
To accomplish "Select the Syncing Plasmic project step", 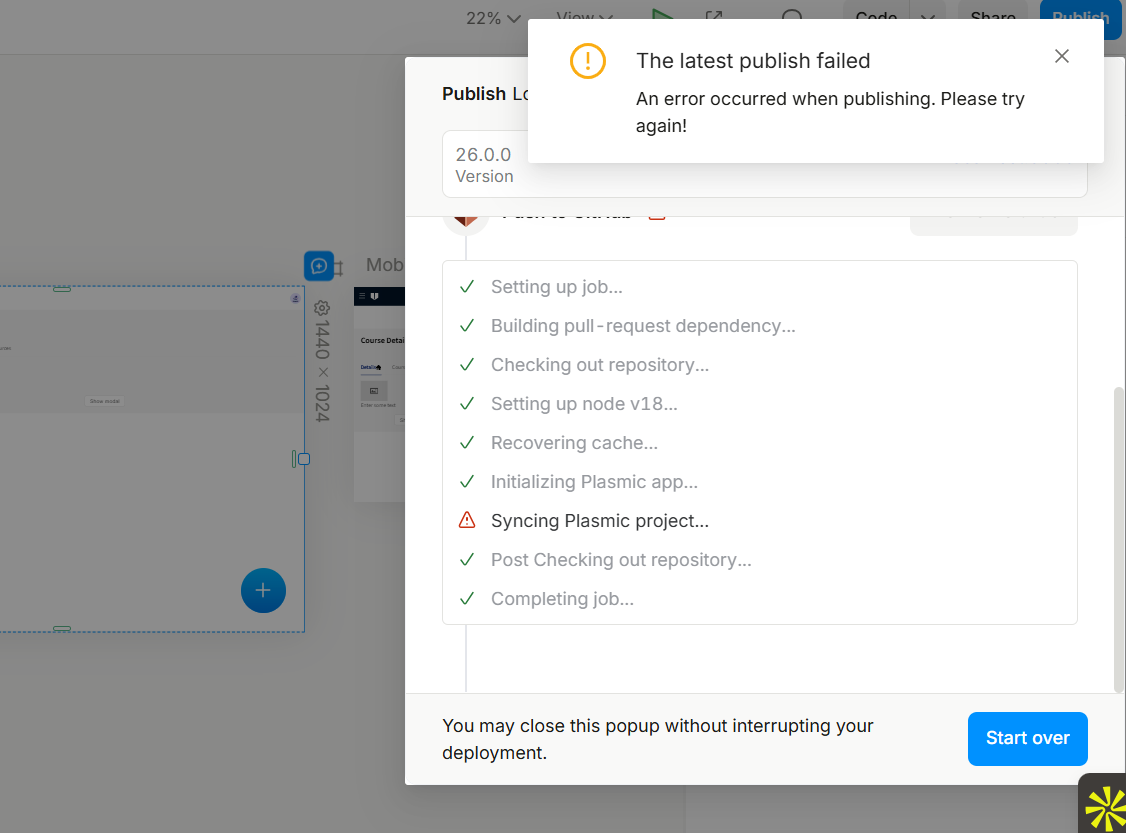I will point(599,521).
